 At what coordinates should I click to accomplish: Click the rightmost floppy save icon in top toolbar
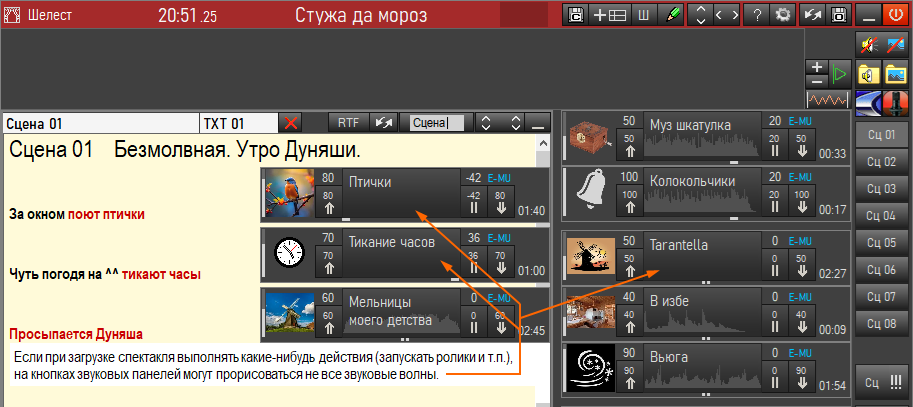click(838, 15)
